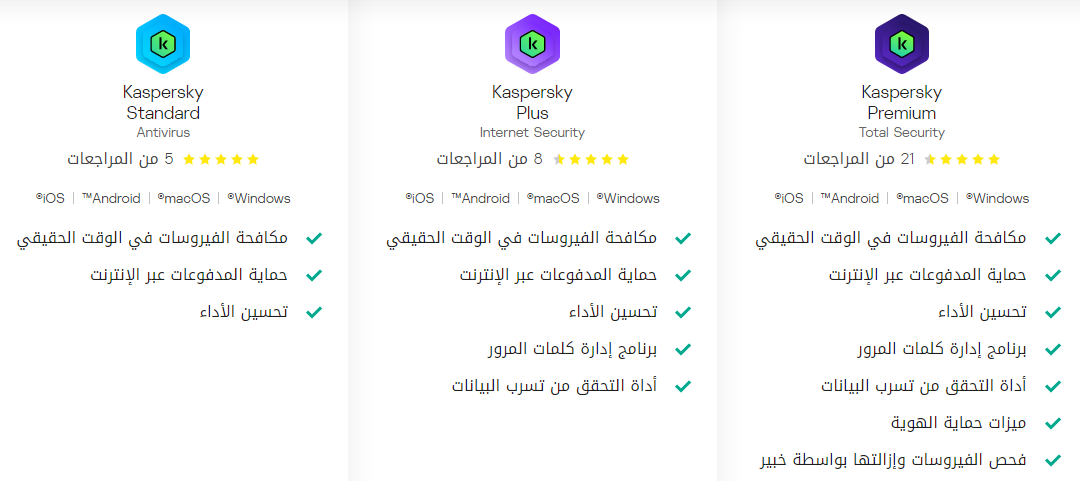Click the blue Kaspersky Standard hexagon logo
Screen dimensions: 1080x481
pos(163,44)
